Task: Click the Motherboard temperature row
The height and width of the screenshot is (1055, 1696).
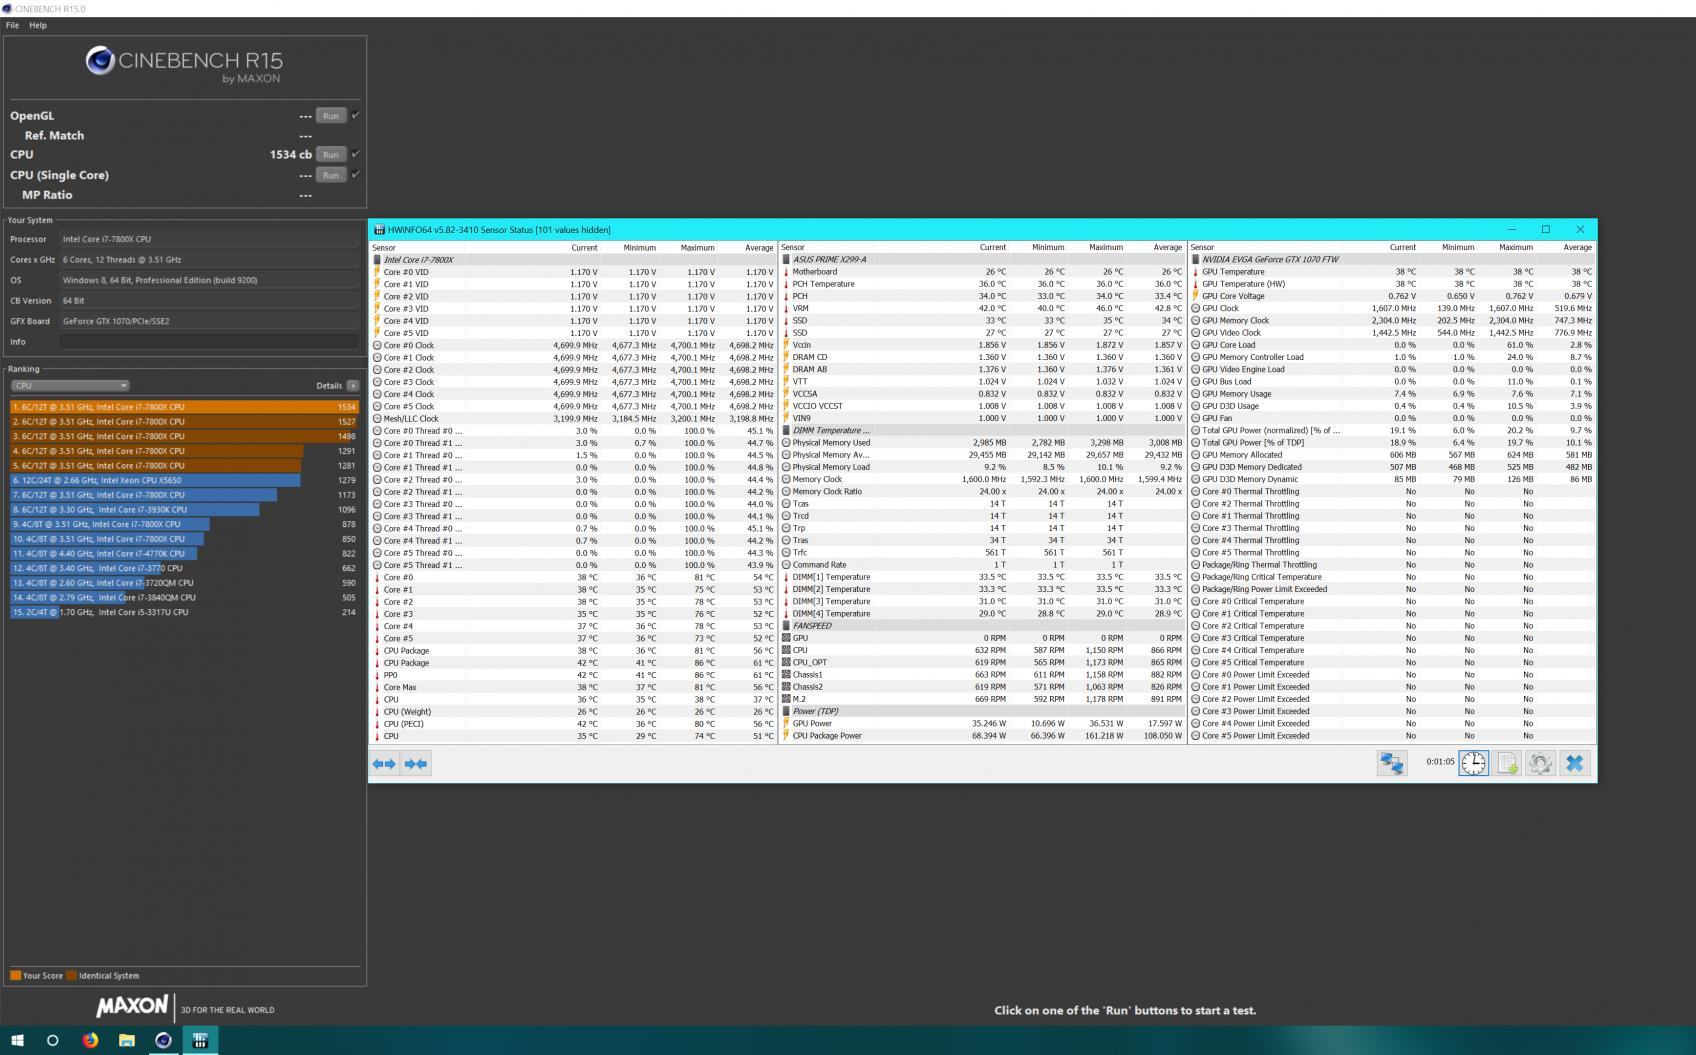Action: tap(982, 272)
